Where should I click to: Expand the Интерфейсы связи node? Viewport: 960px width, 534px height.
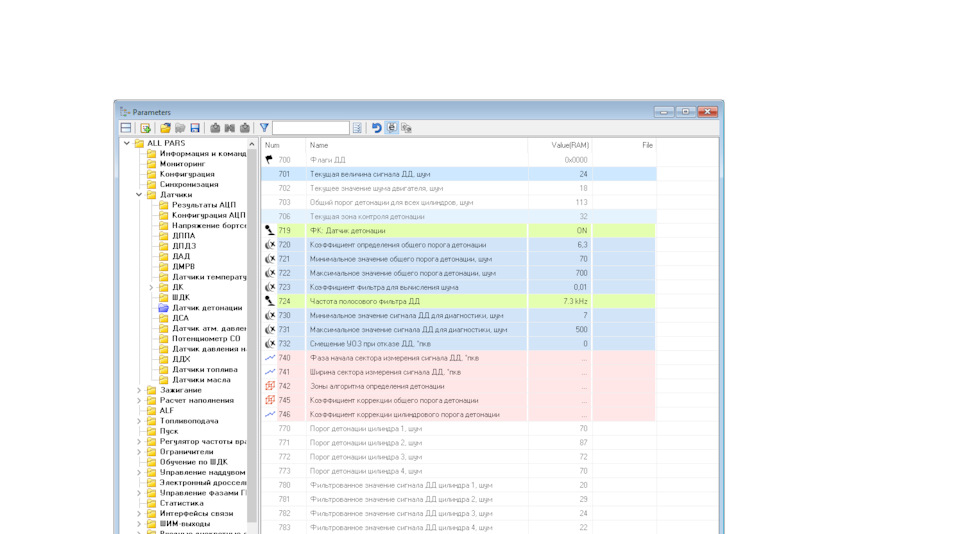139,514
